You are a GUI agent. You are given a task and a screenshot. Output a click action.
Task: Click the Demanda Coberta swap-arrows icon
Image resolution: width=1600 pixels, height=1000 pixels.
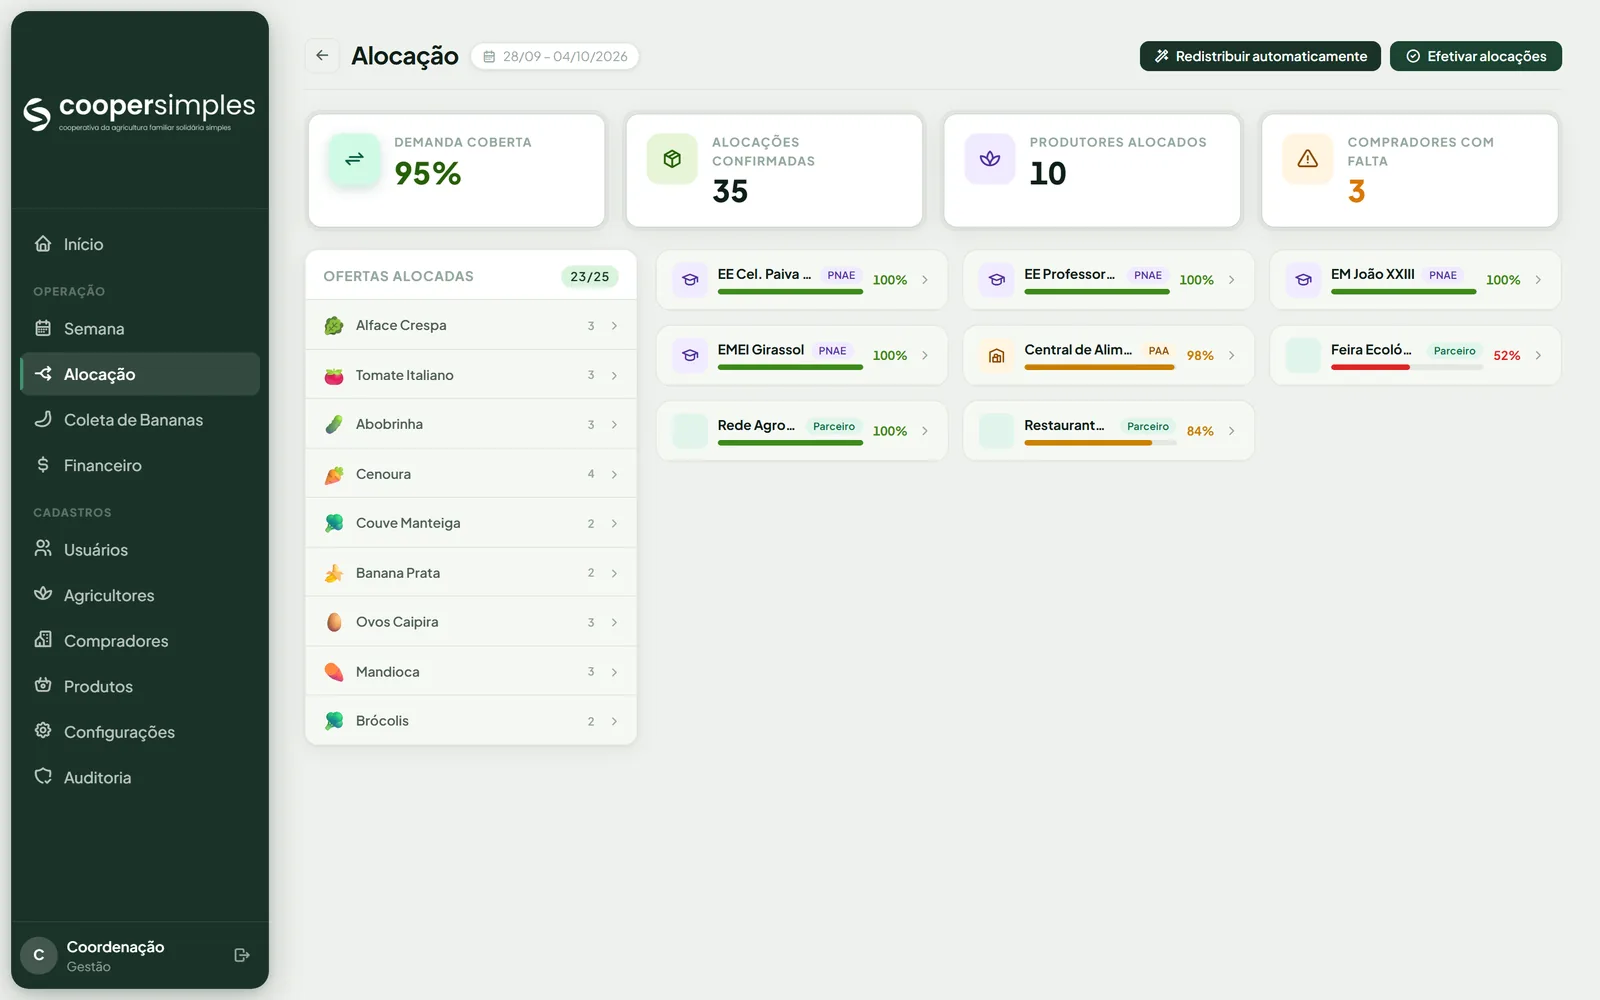[x=354, y=159]
